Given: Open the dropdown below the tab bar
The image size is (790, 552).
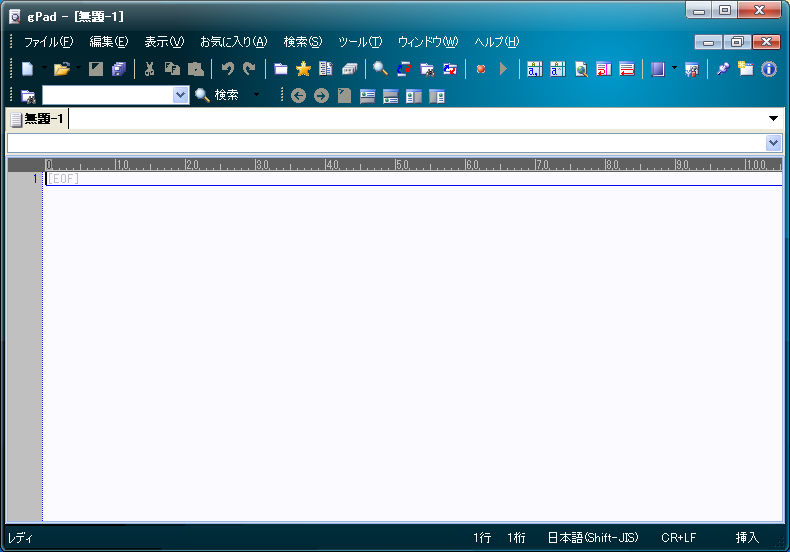Looking at the screenshot, I should [x=773, y=143].
